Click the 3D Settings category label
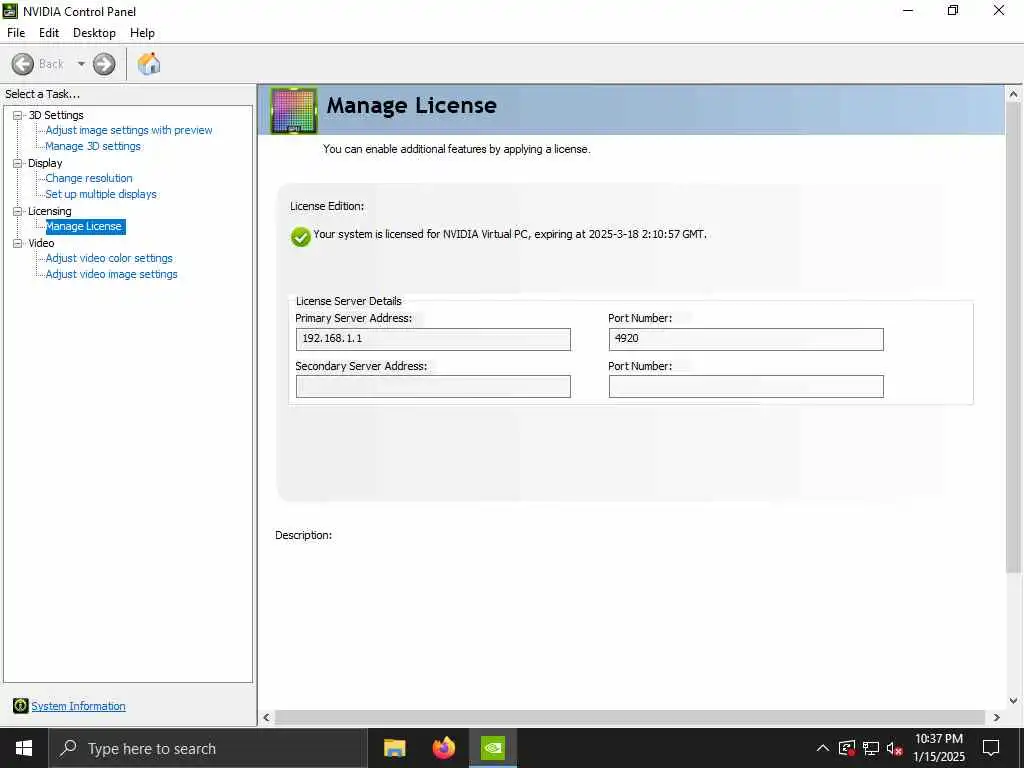Viewport: 1024px width, 768px height. tap(56, 115)
